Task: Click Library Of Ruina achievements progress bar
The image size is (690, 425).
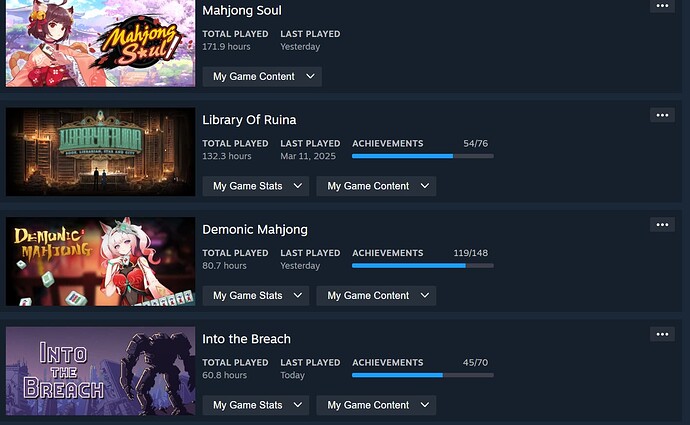Action: tap(423, 156)
